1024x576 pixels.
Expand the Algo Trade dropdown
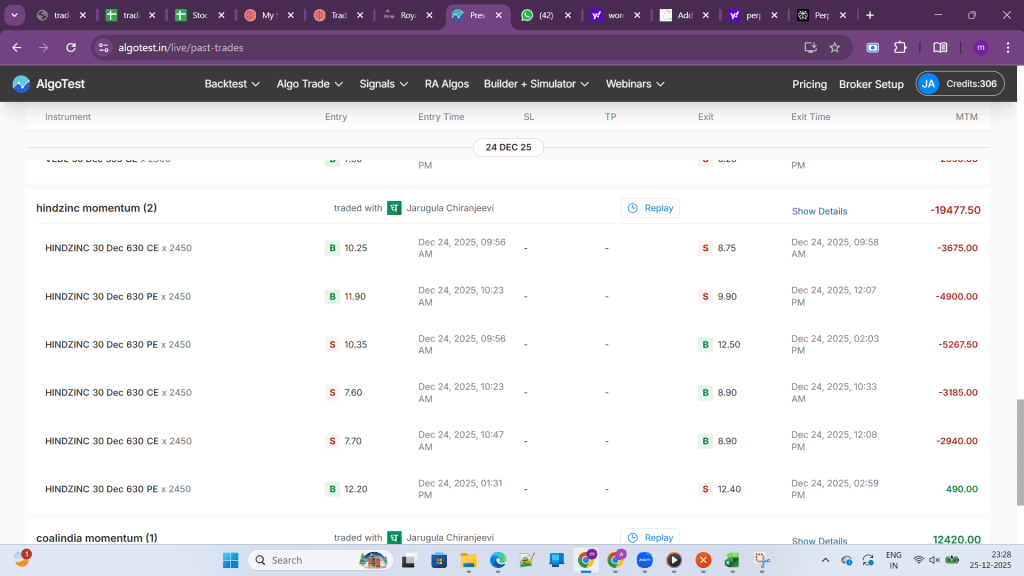pos(310,84)
